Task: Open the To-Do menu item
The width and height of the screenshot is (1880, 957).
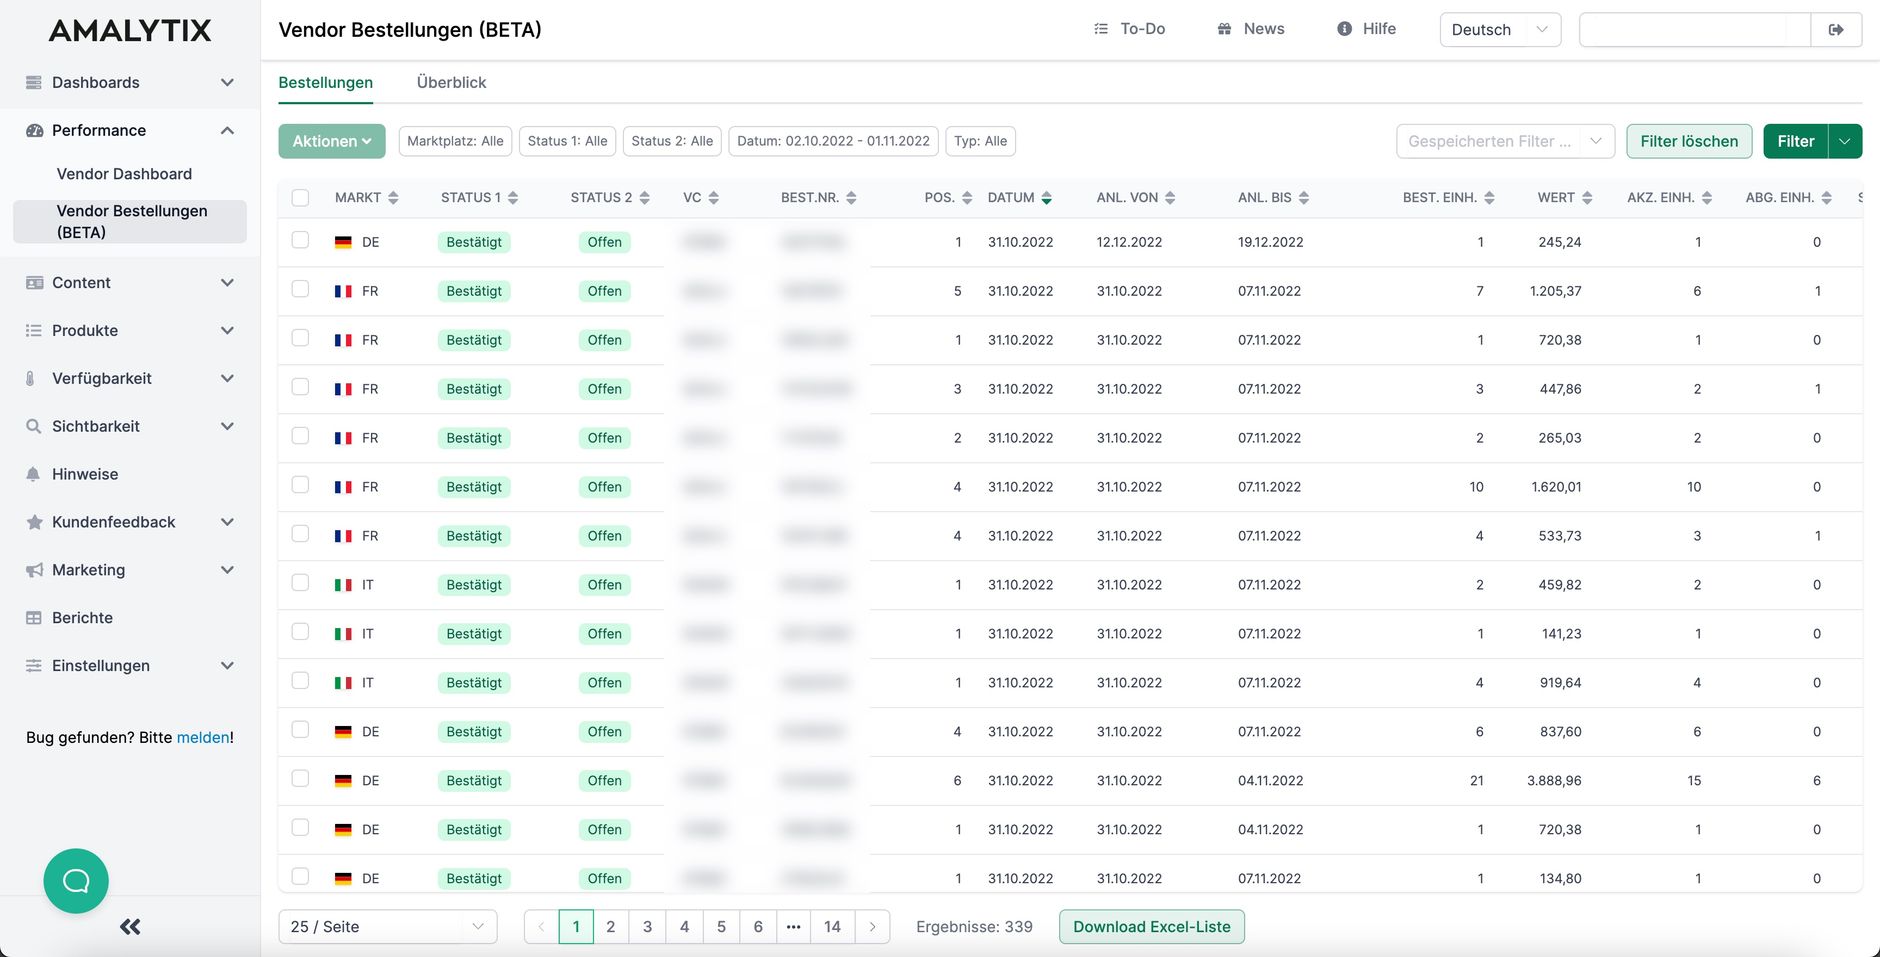Action: 1130,29
